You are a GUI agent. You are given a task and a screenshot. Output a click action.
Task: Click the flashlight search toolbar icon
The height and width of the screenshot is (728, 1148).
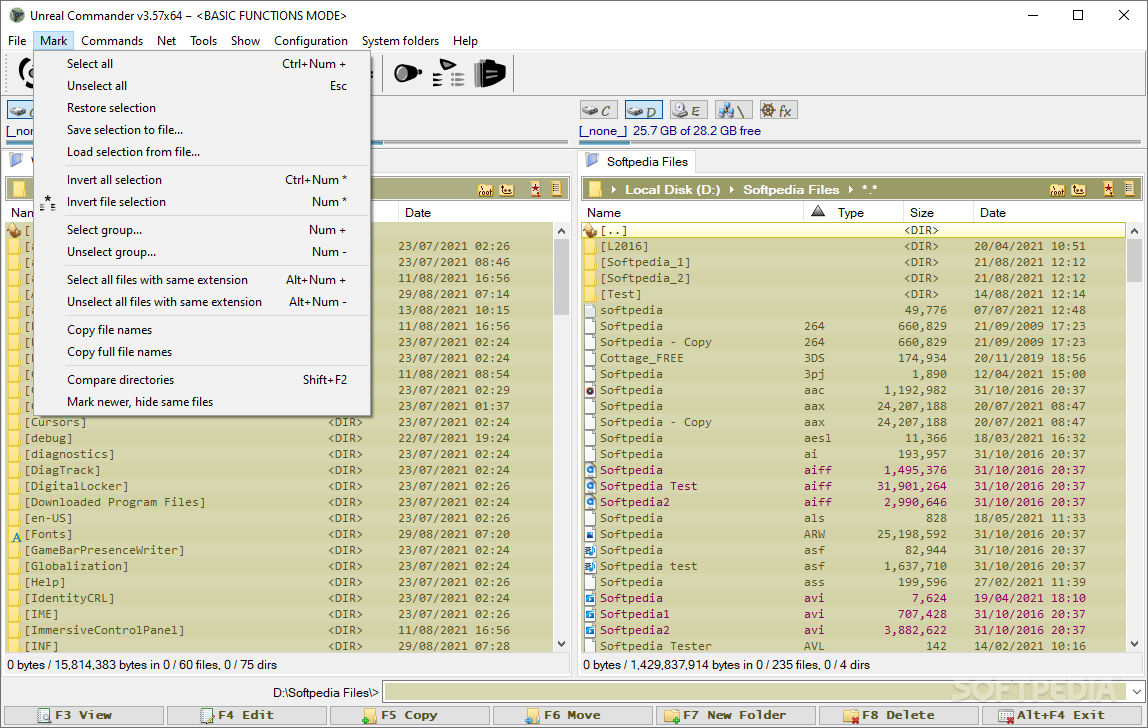(408, 73)
